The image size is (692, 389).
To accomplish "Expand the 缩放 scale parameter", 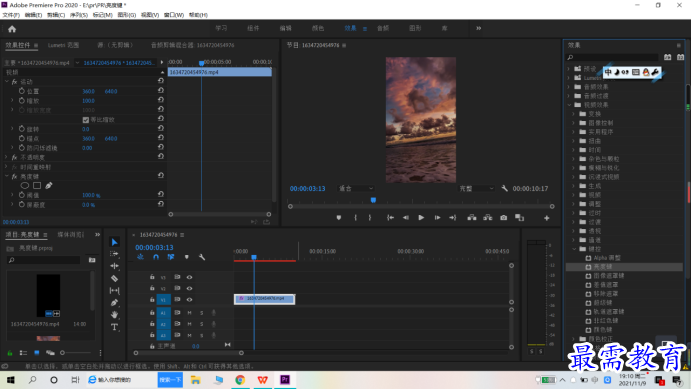I will point(12,101).
